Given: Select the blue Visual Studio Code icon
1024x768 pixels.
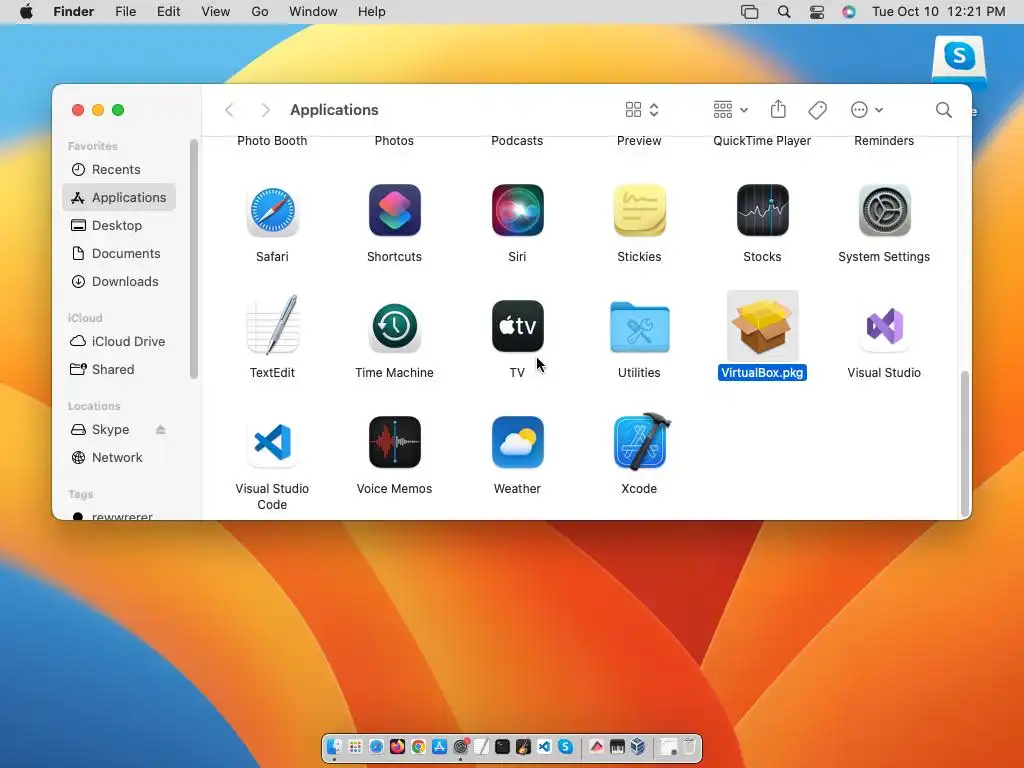Looking at the screenshot, I should click(272, 443).
